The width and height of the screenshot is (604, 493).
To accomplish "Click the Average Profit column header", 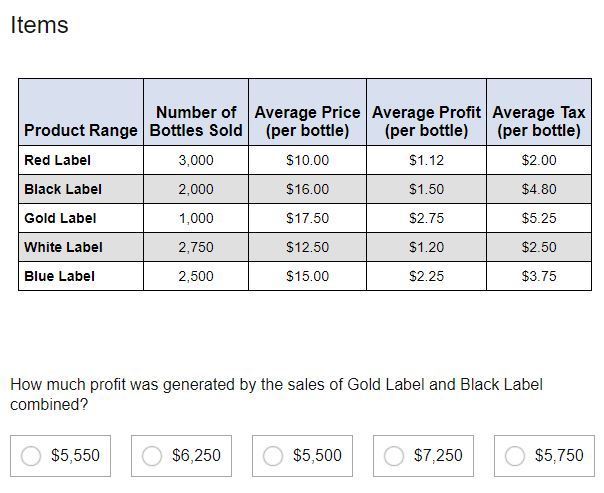I will (426, 121).
